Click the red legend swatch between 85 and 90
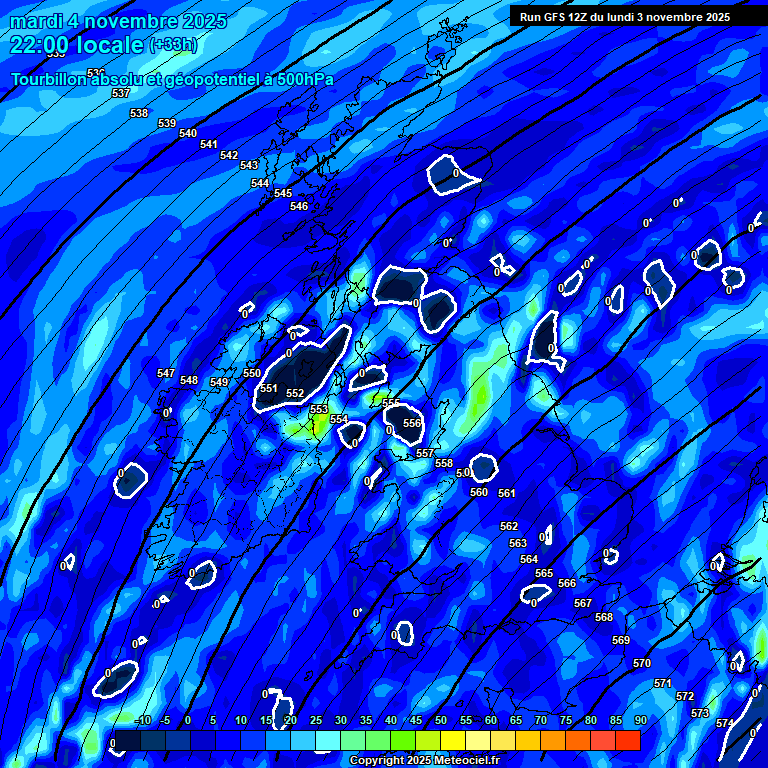Screen dimensions: 768x768 (628, 740)
